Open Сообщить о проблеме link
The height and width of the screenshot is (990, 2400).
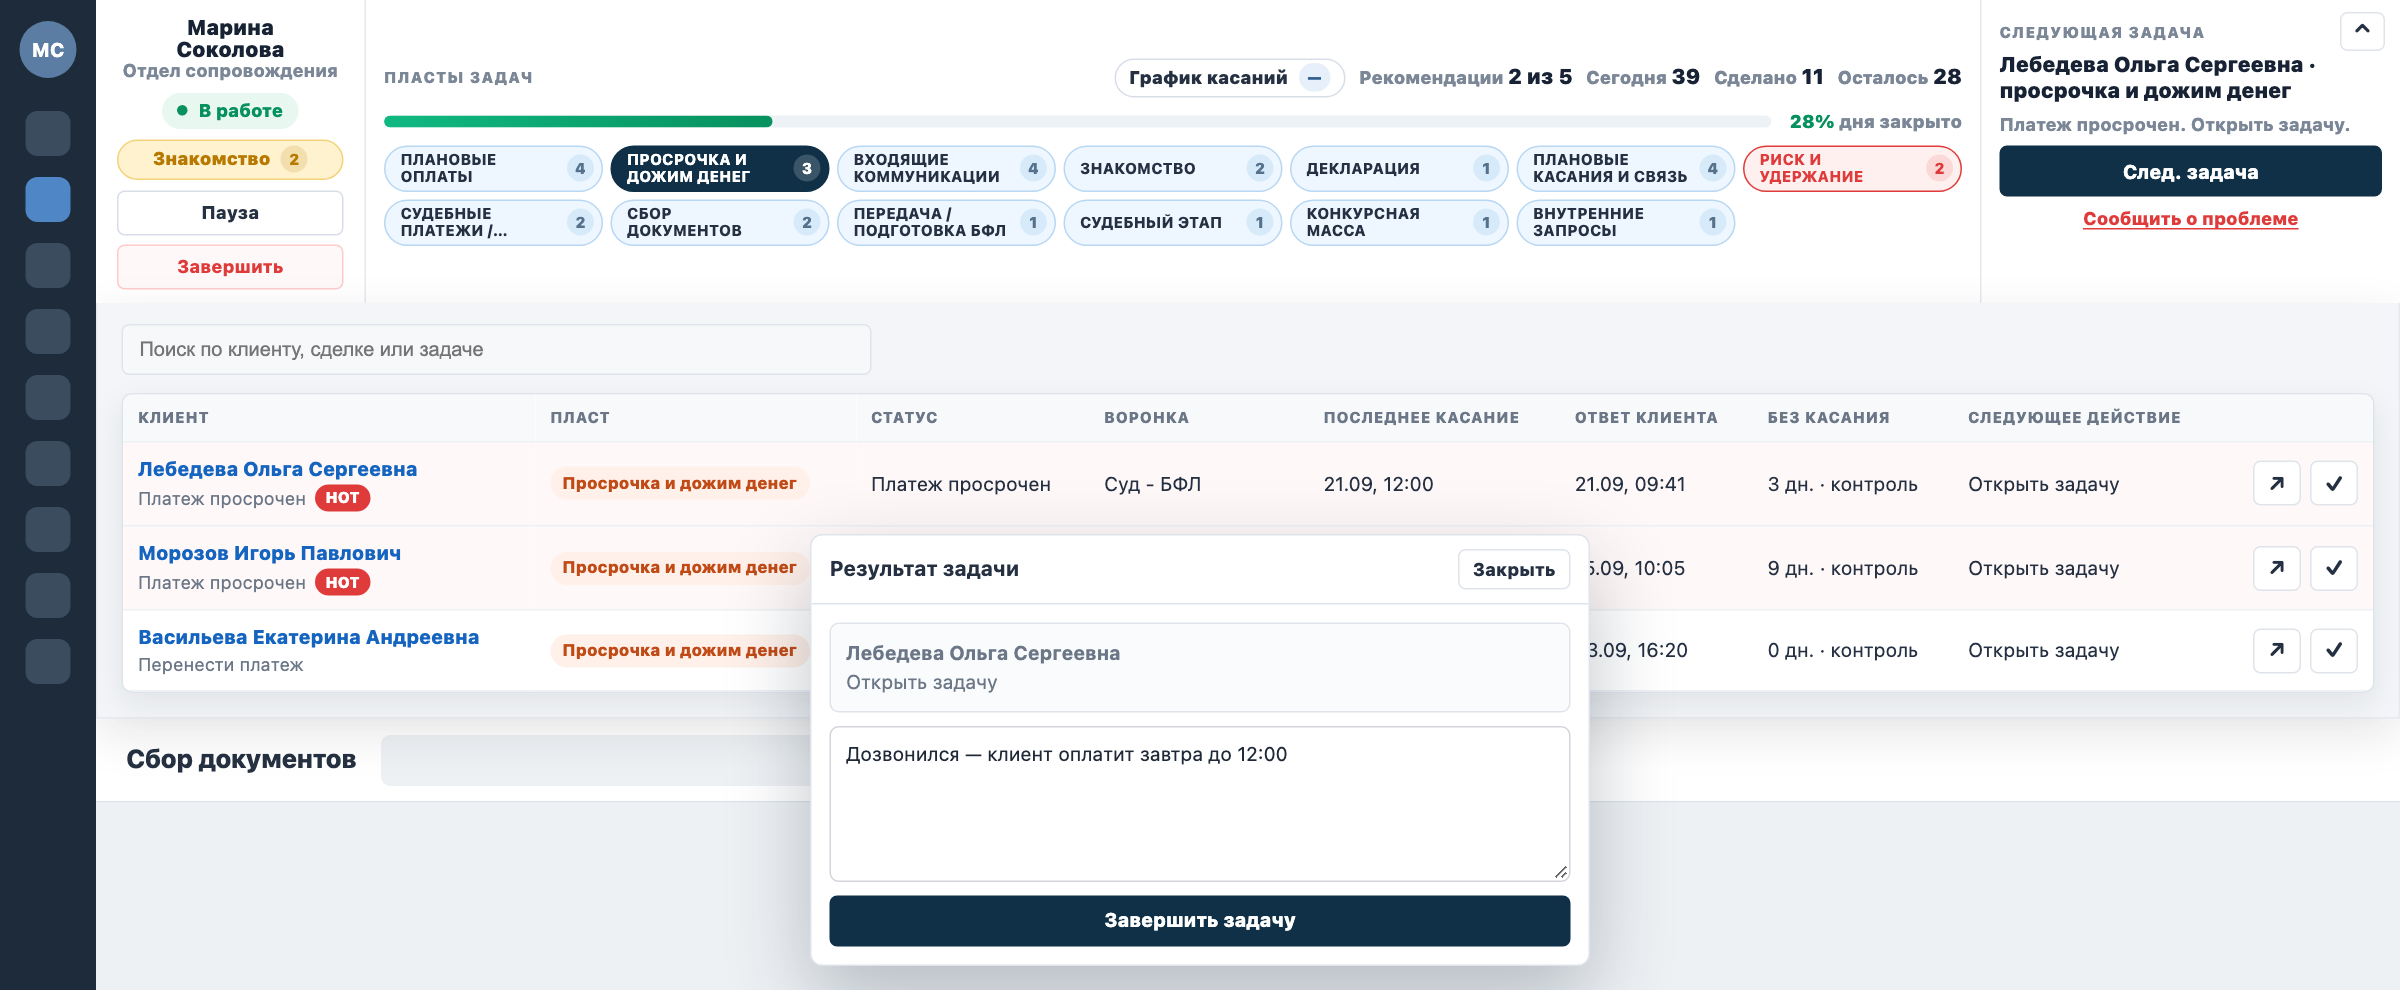click(x=2190, y=219)
